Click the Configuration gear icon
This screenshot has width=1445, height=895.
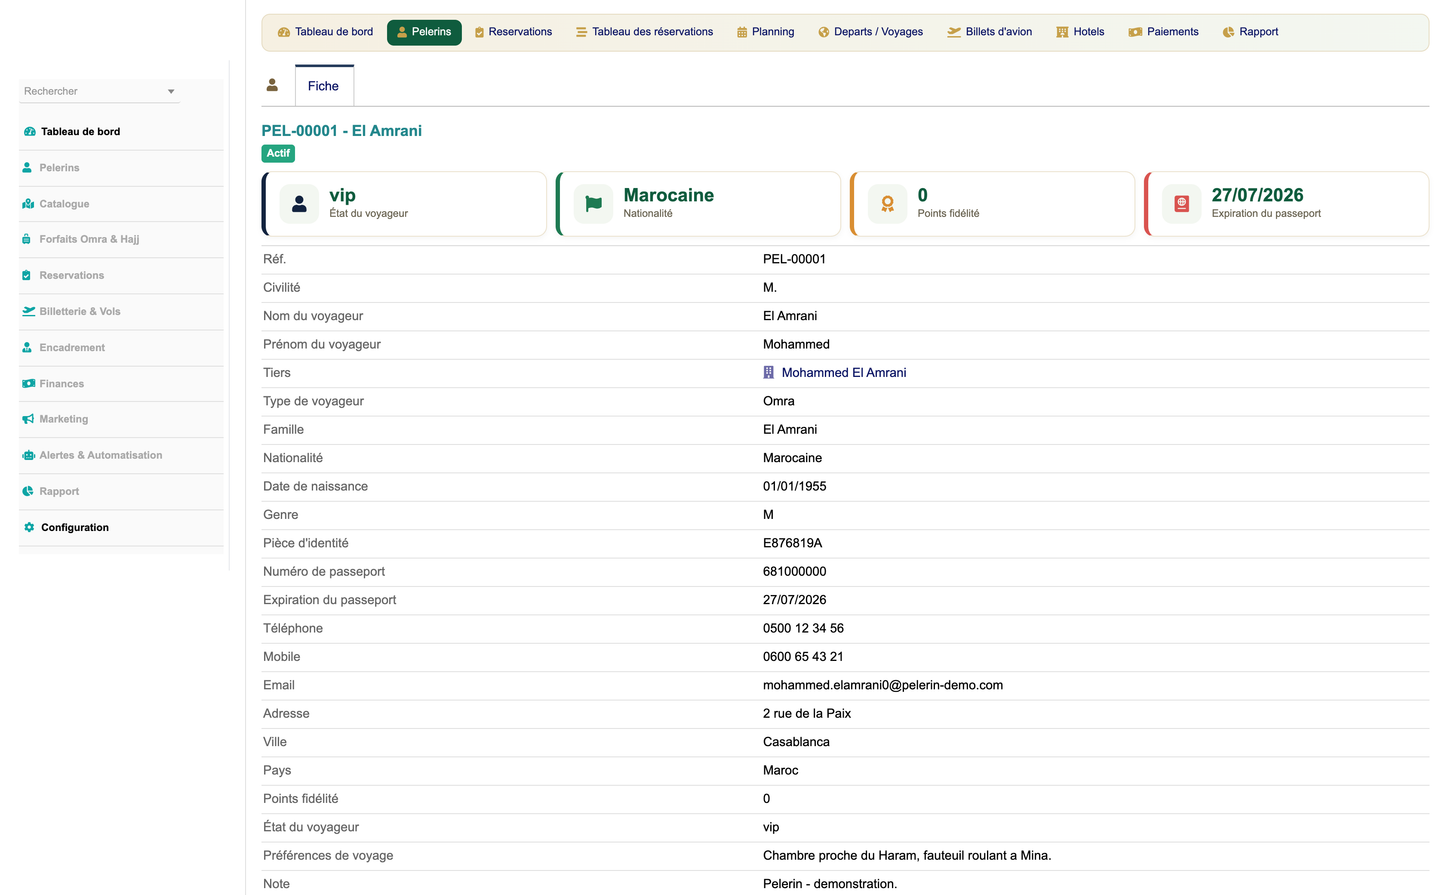[29, 527]
